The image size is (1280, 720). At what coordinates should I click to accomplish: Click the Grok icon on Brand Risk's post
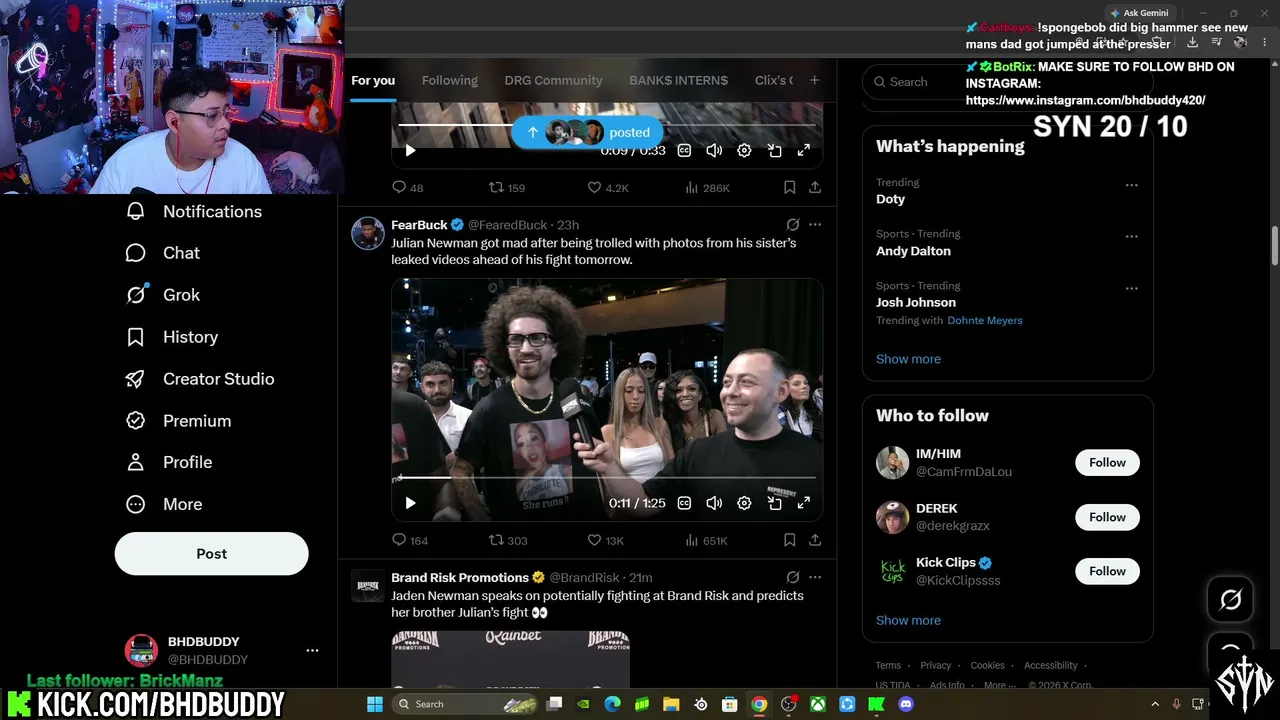793,577
